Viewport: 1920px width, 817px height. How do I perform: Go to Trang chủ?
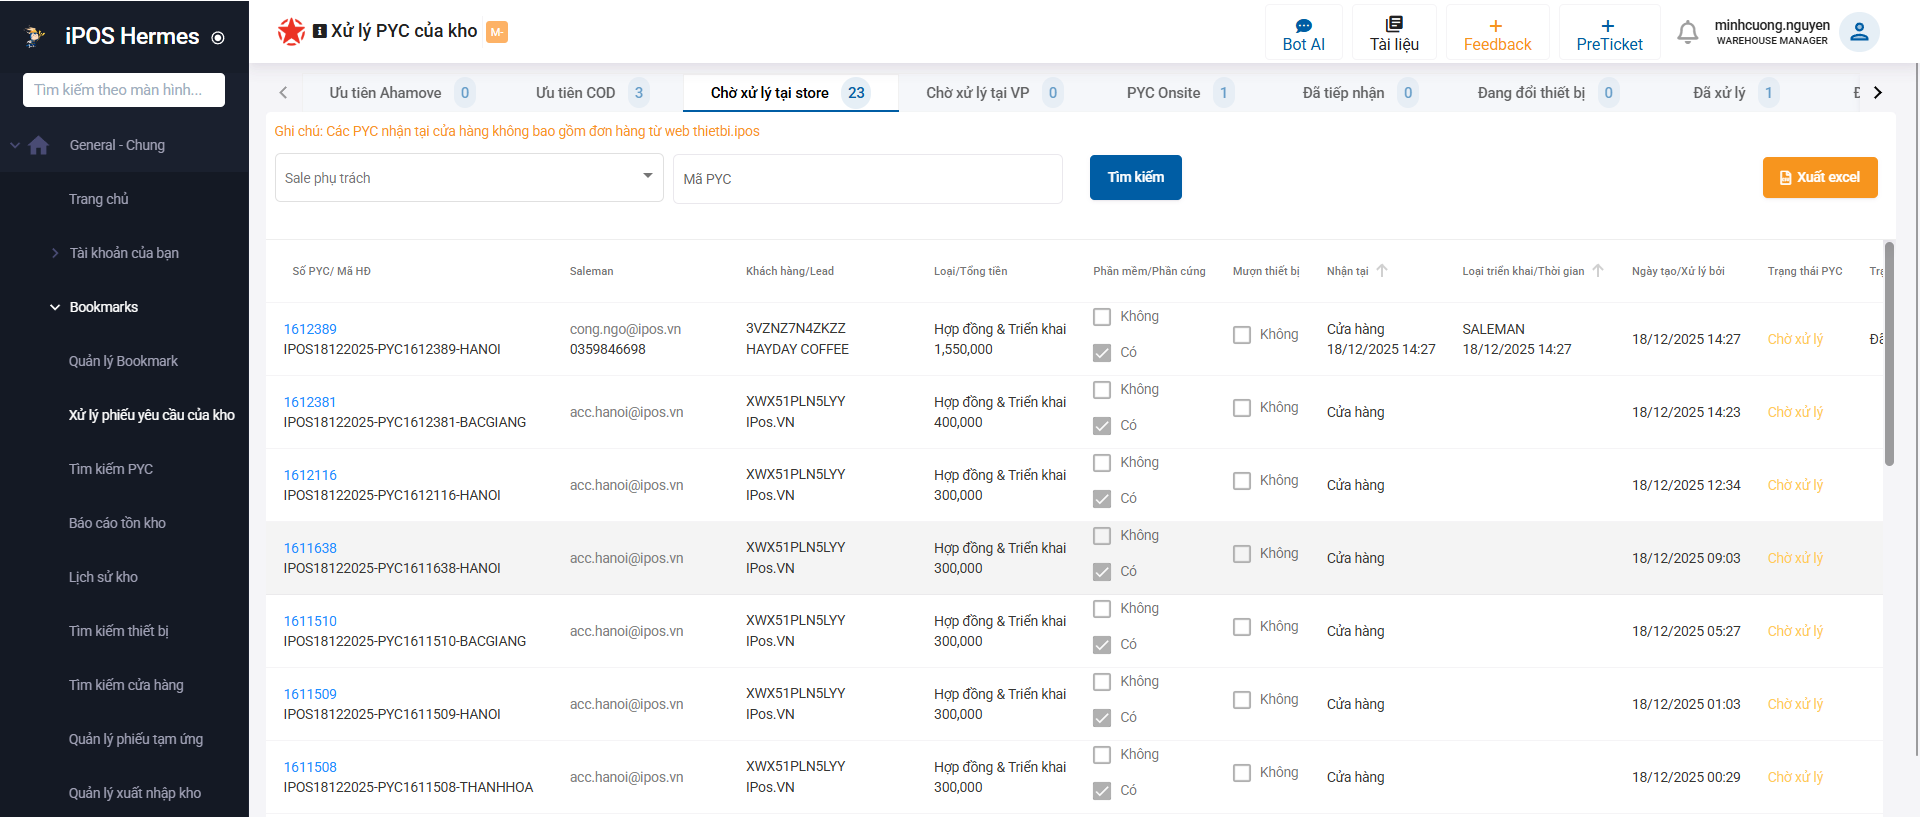point(99,199)
